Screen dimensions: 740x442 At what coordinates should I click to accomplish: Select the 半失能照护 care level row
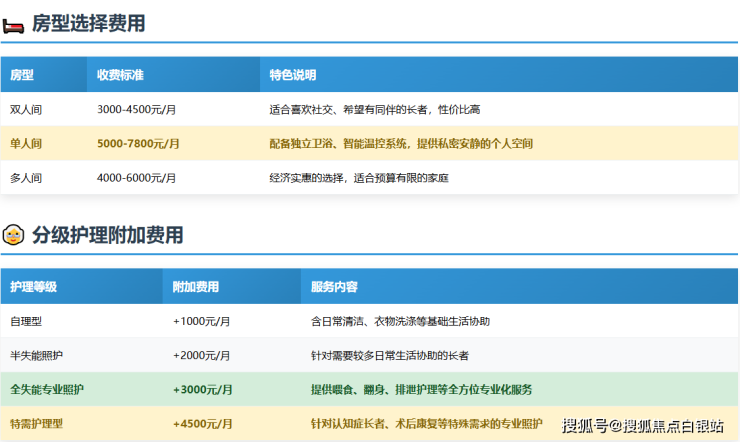tap(36, 355)
